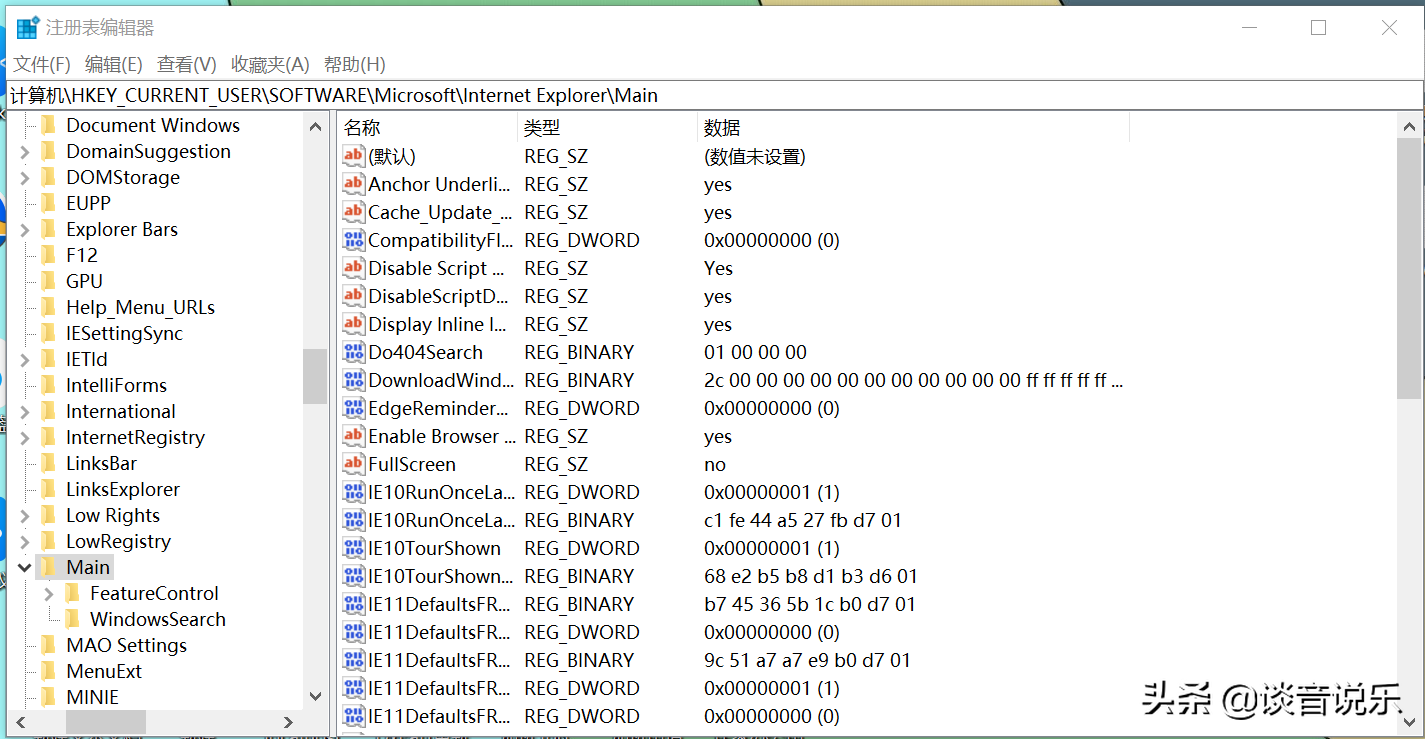Viewport: 1425px width, 739px height.
Task: Select the WindowsSearch subkey folder icon
Action: (x=73, y=619)
